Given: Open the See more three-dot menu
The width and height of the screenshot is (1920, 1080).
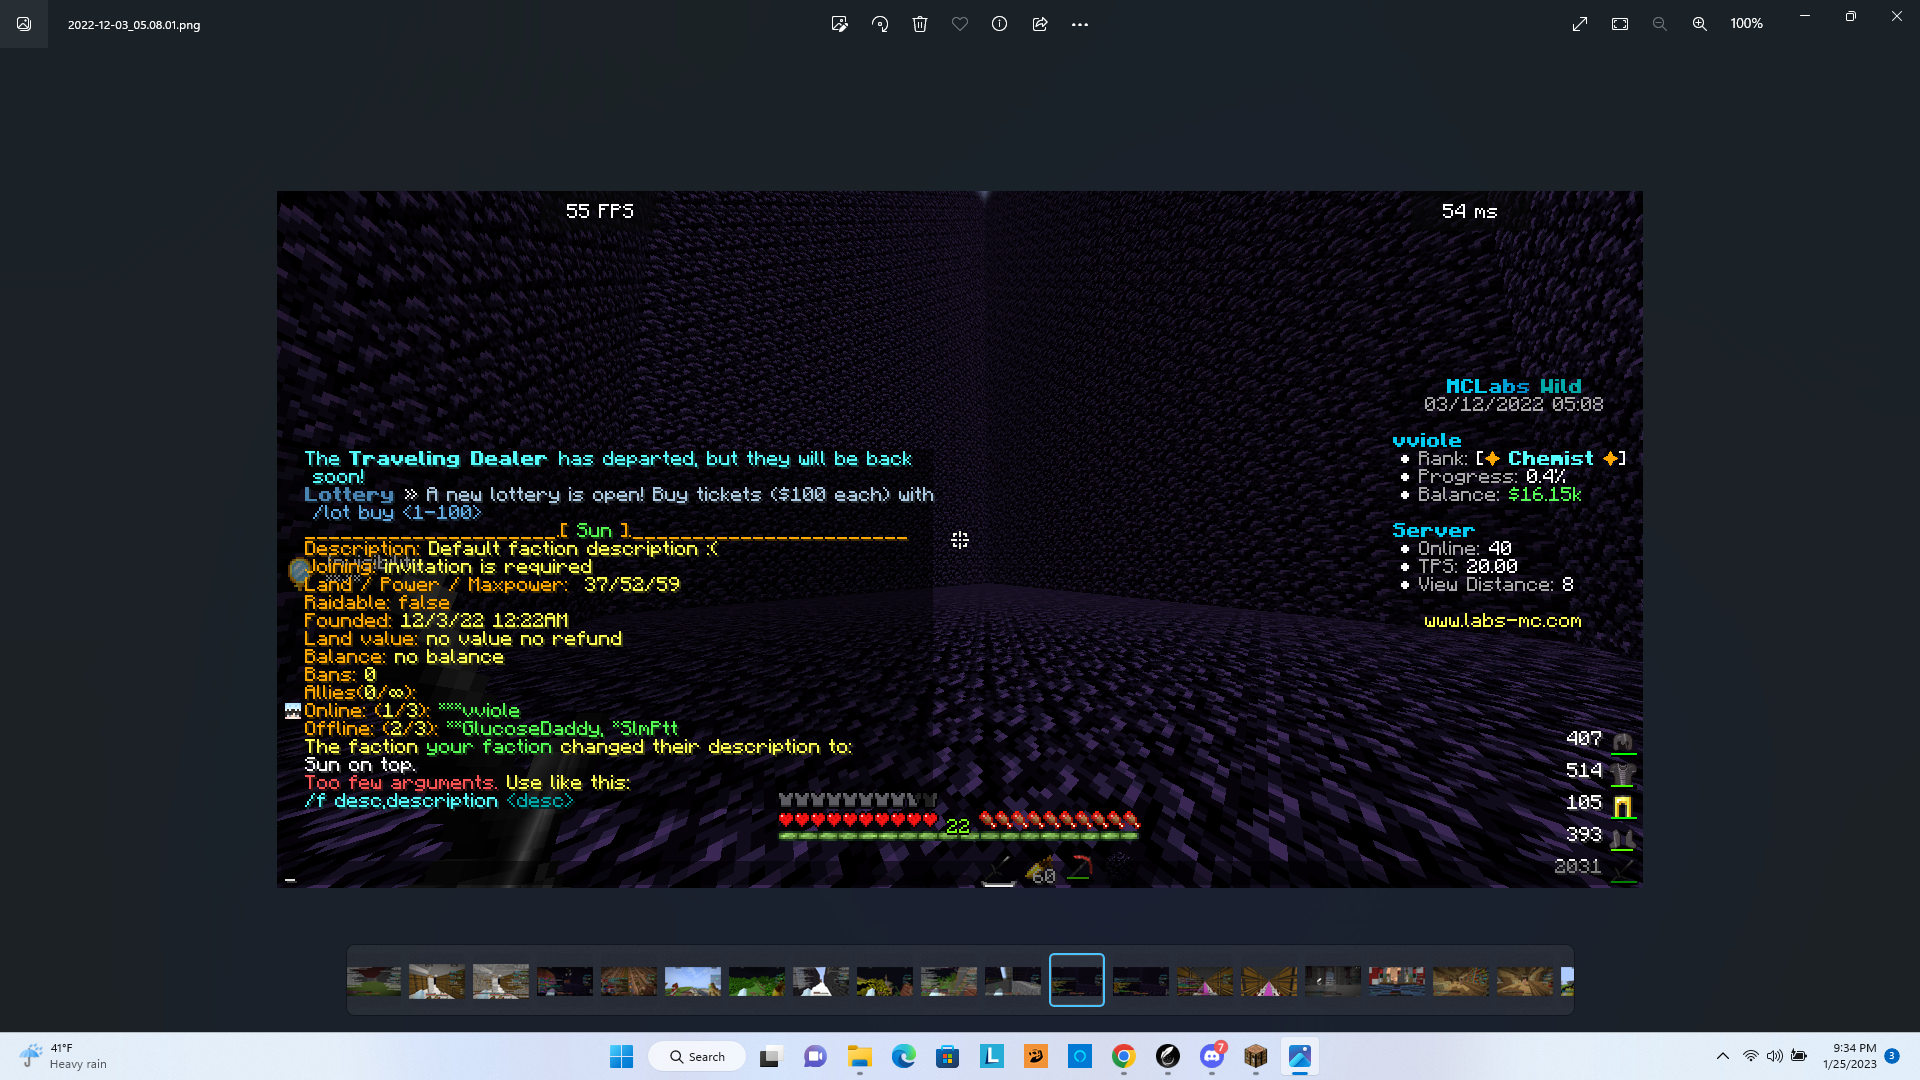Looking at the screenshot, I should coord(1080,24).
